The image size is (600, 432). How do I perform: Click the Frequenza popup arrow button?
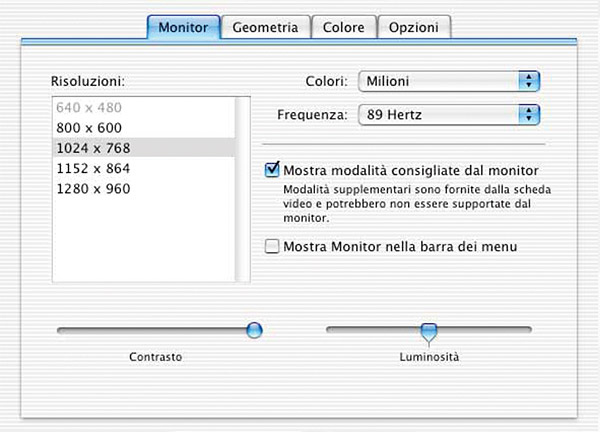529,114
